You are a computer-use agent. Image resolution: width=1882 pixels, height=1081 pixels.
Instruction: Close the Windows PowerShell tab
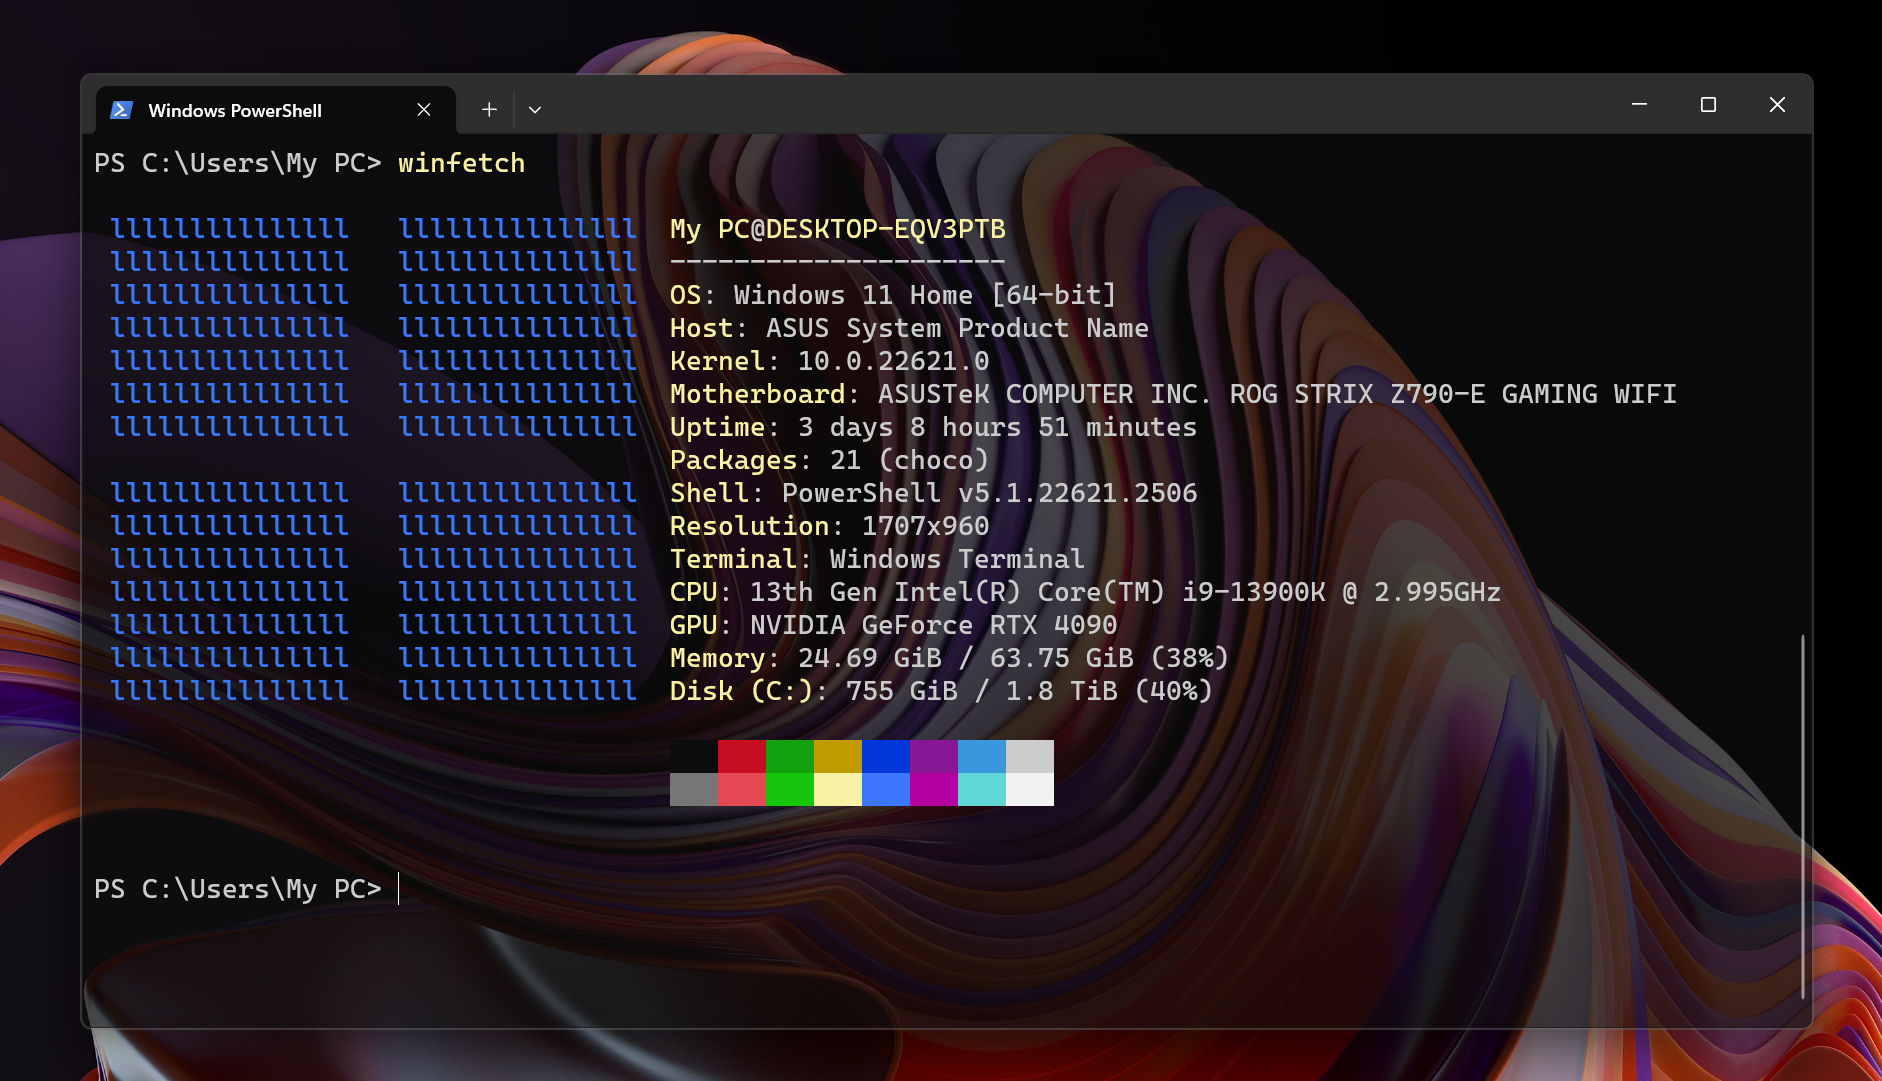point(424,110)
